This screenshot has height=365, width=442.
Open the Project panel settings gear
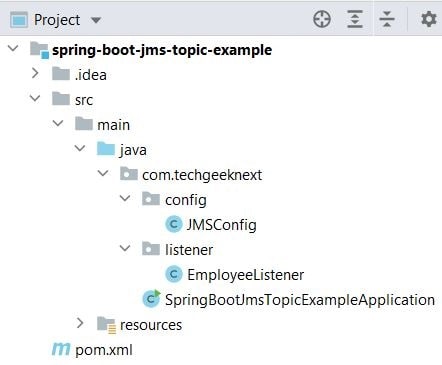pyautogui.click(x=429, y=19)
